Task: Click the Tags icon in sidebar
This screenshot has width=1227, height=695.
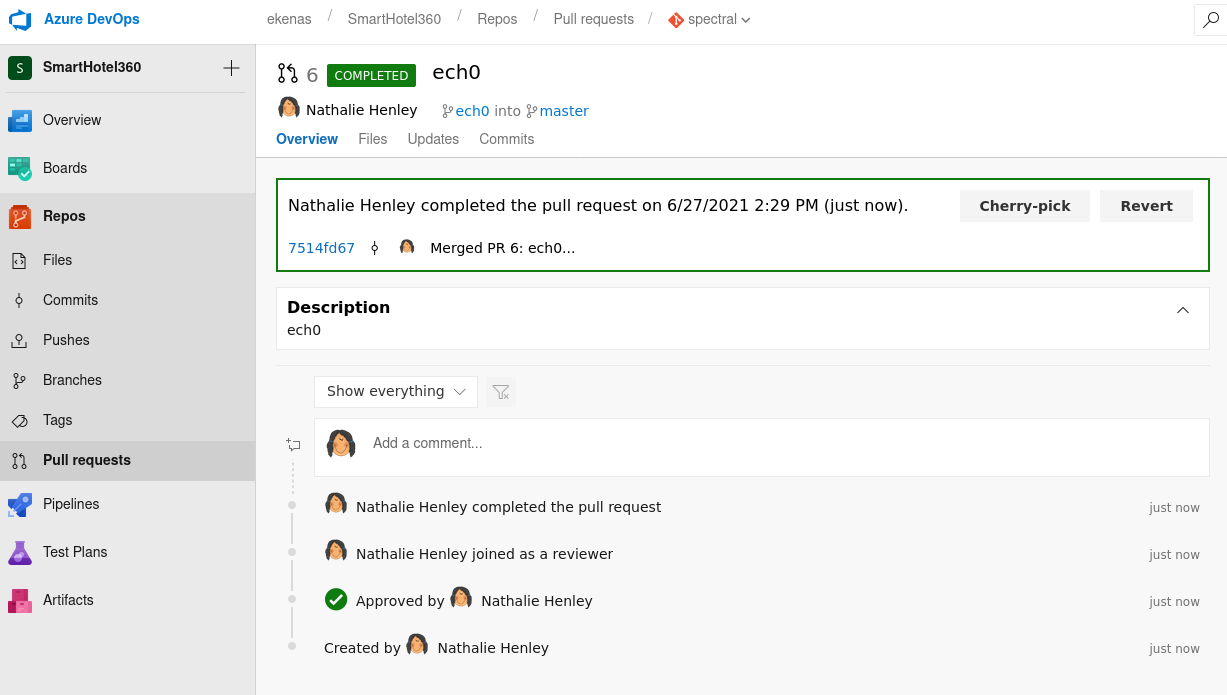Action: [19, 420]
